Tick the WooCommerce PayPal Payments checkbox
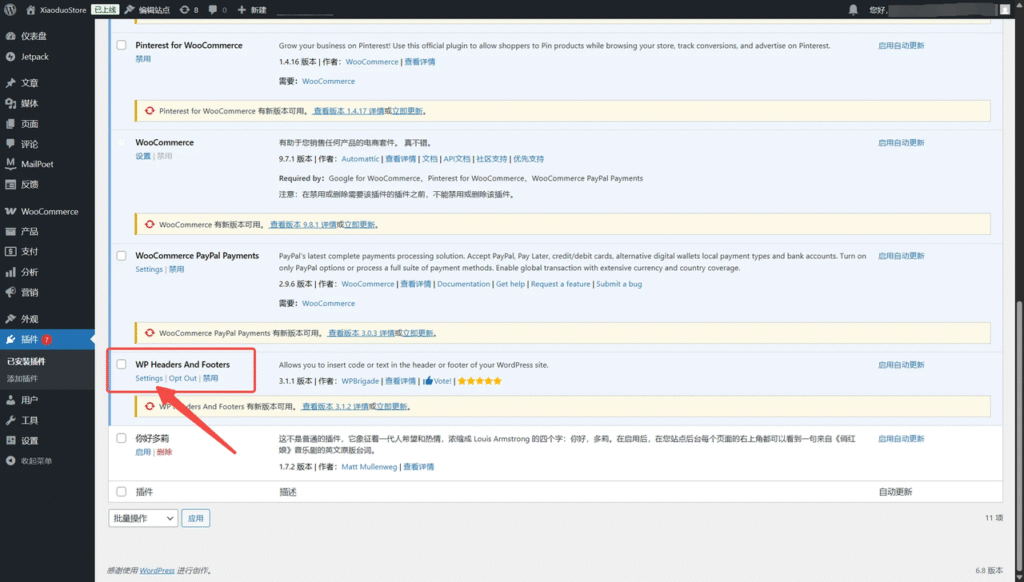1024x582 pixels. coord(121,255)
